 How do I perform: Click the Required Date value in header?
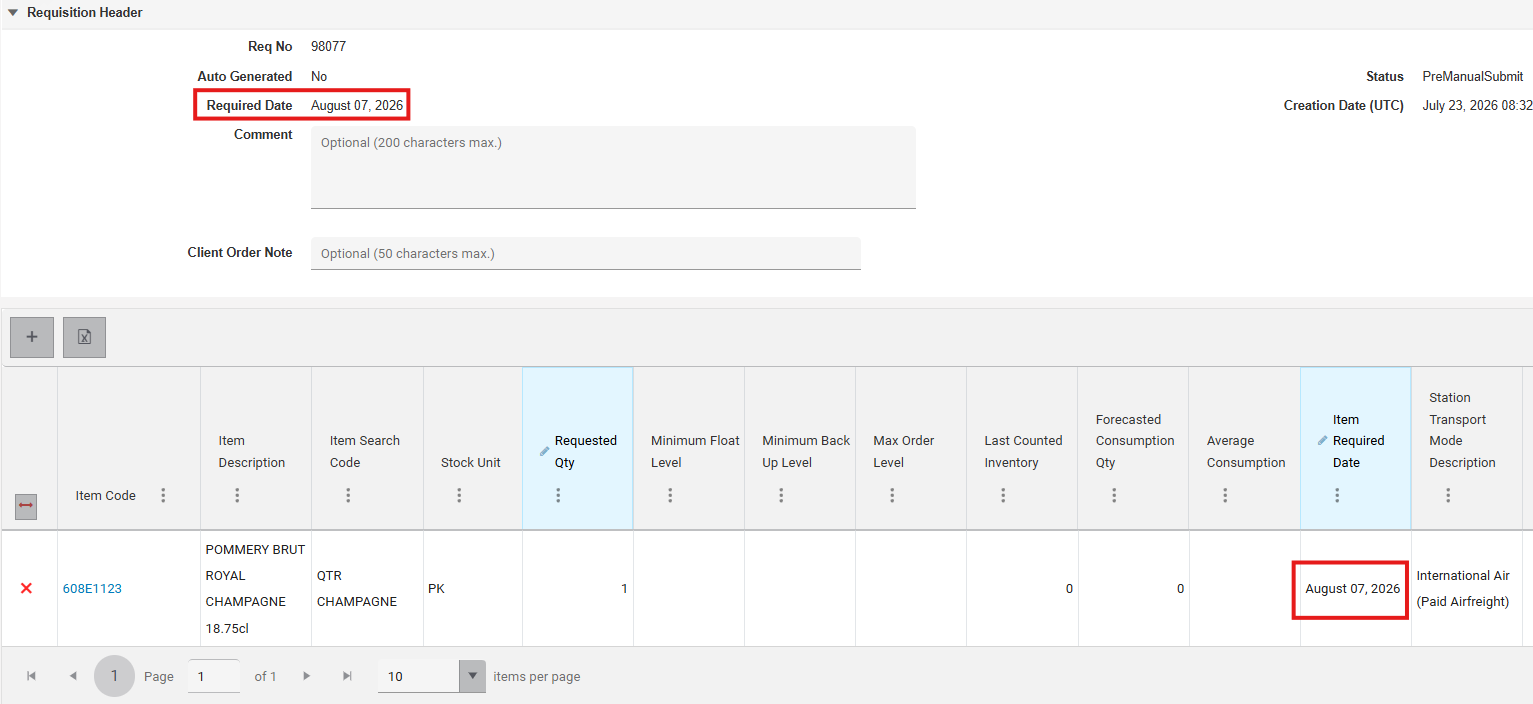click(357, 105)
